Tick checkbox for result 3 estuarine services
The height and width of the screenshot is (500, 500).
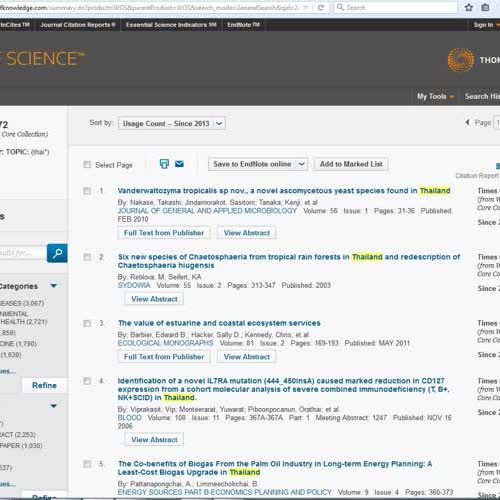pyautogui.click(x=87, y=323)
